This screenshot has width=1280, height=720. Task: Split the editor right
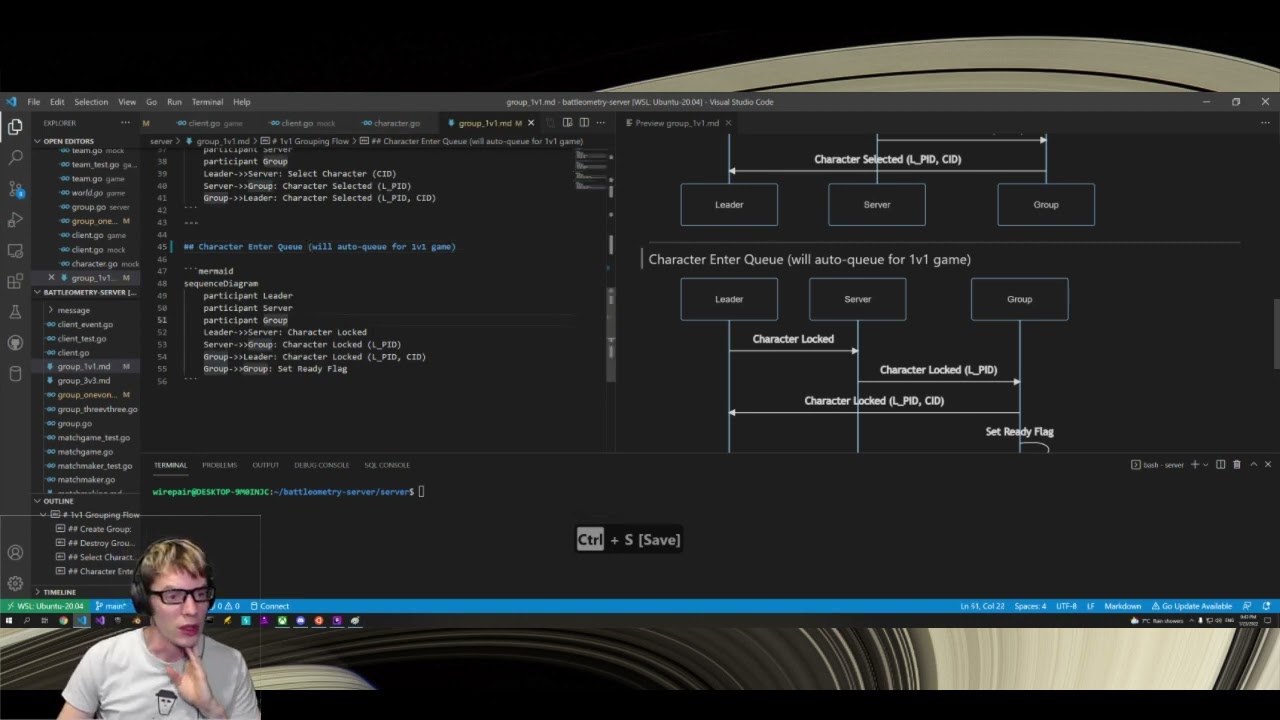click(583, 123)
